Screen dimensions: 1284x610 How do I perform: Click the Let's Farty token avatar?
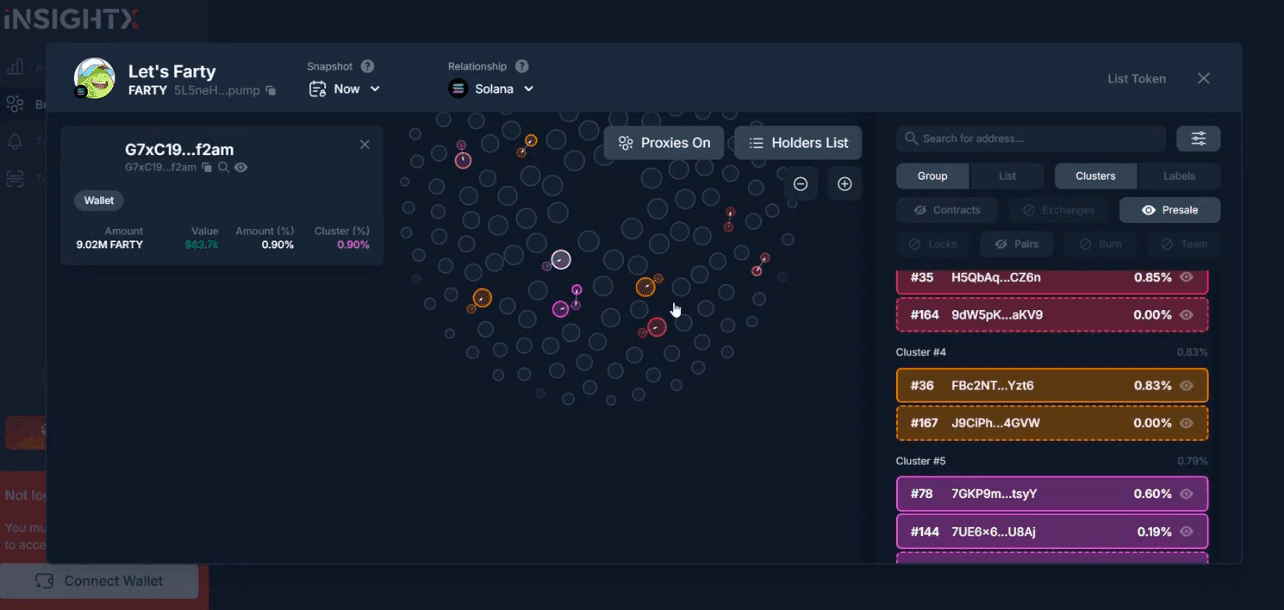point(95,78)
